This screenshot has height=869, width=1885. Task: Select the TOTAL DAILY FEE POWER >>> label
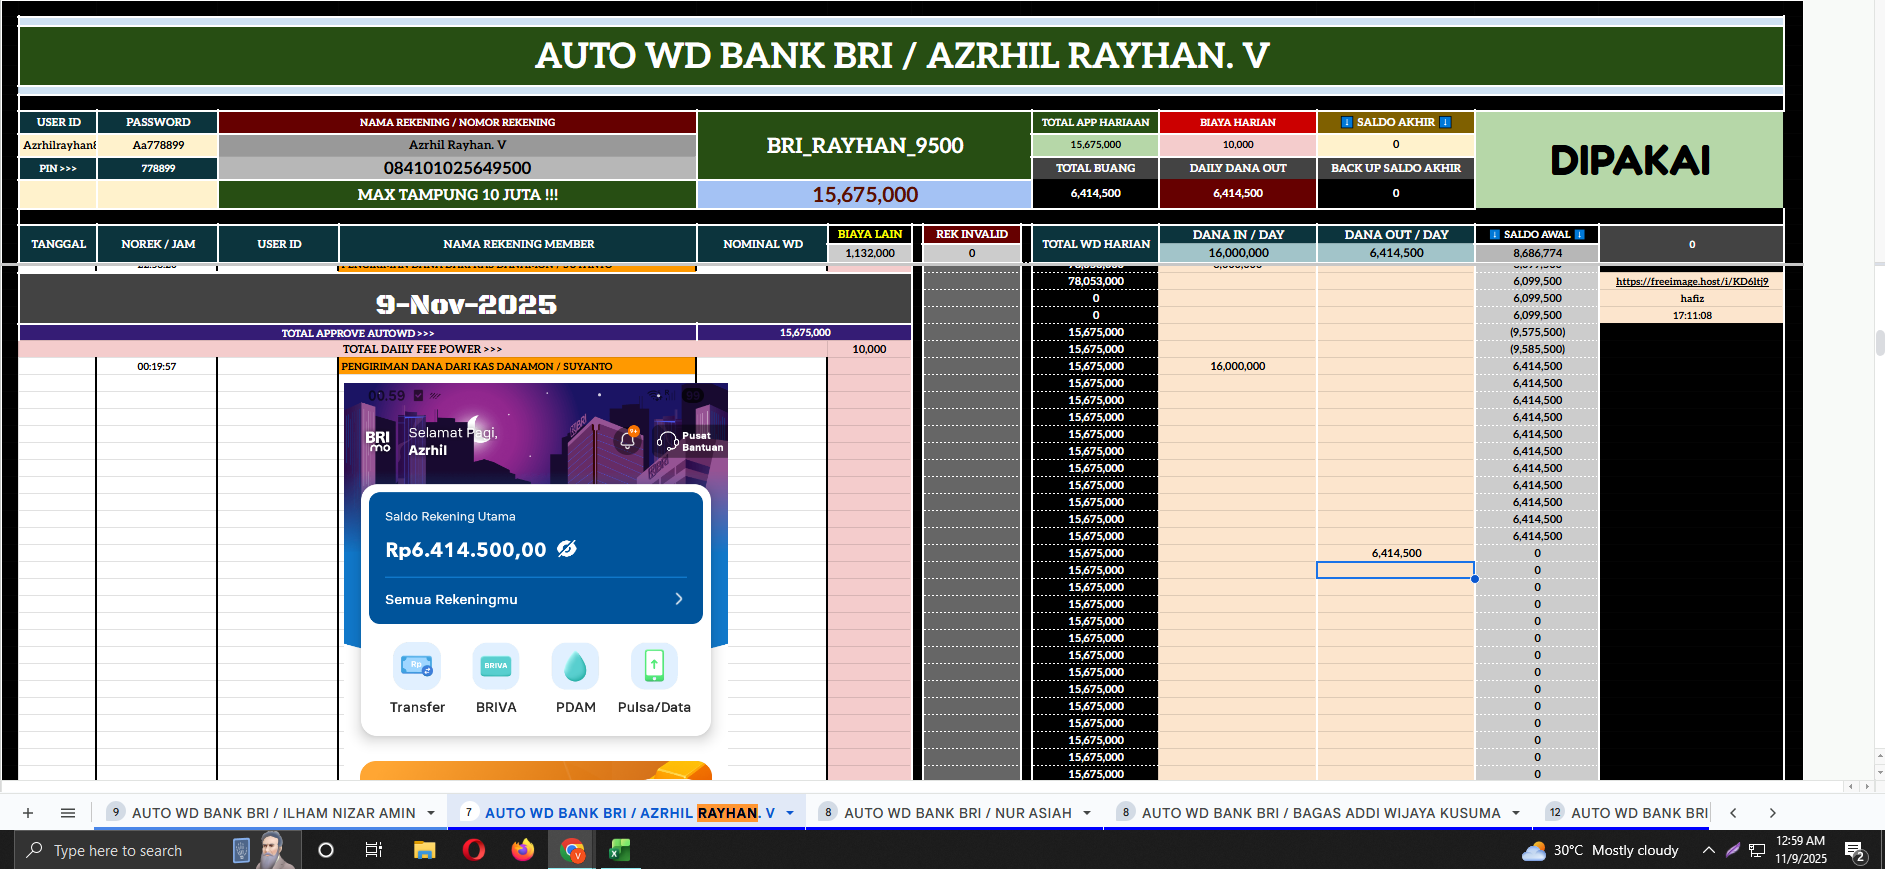click(x=422, y=349)
